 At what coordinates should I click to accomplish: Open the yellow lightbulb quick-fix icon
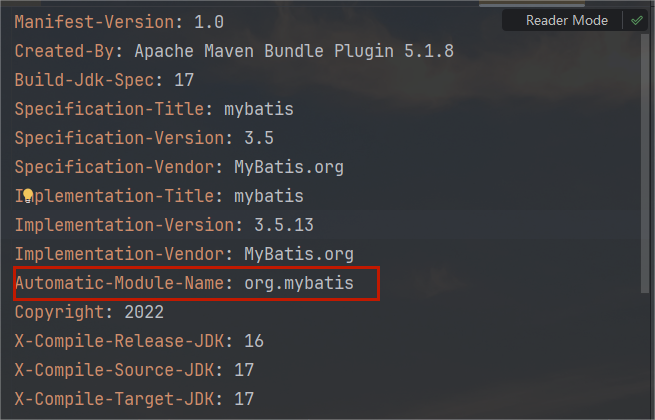pos(28,196)
